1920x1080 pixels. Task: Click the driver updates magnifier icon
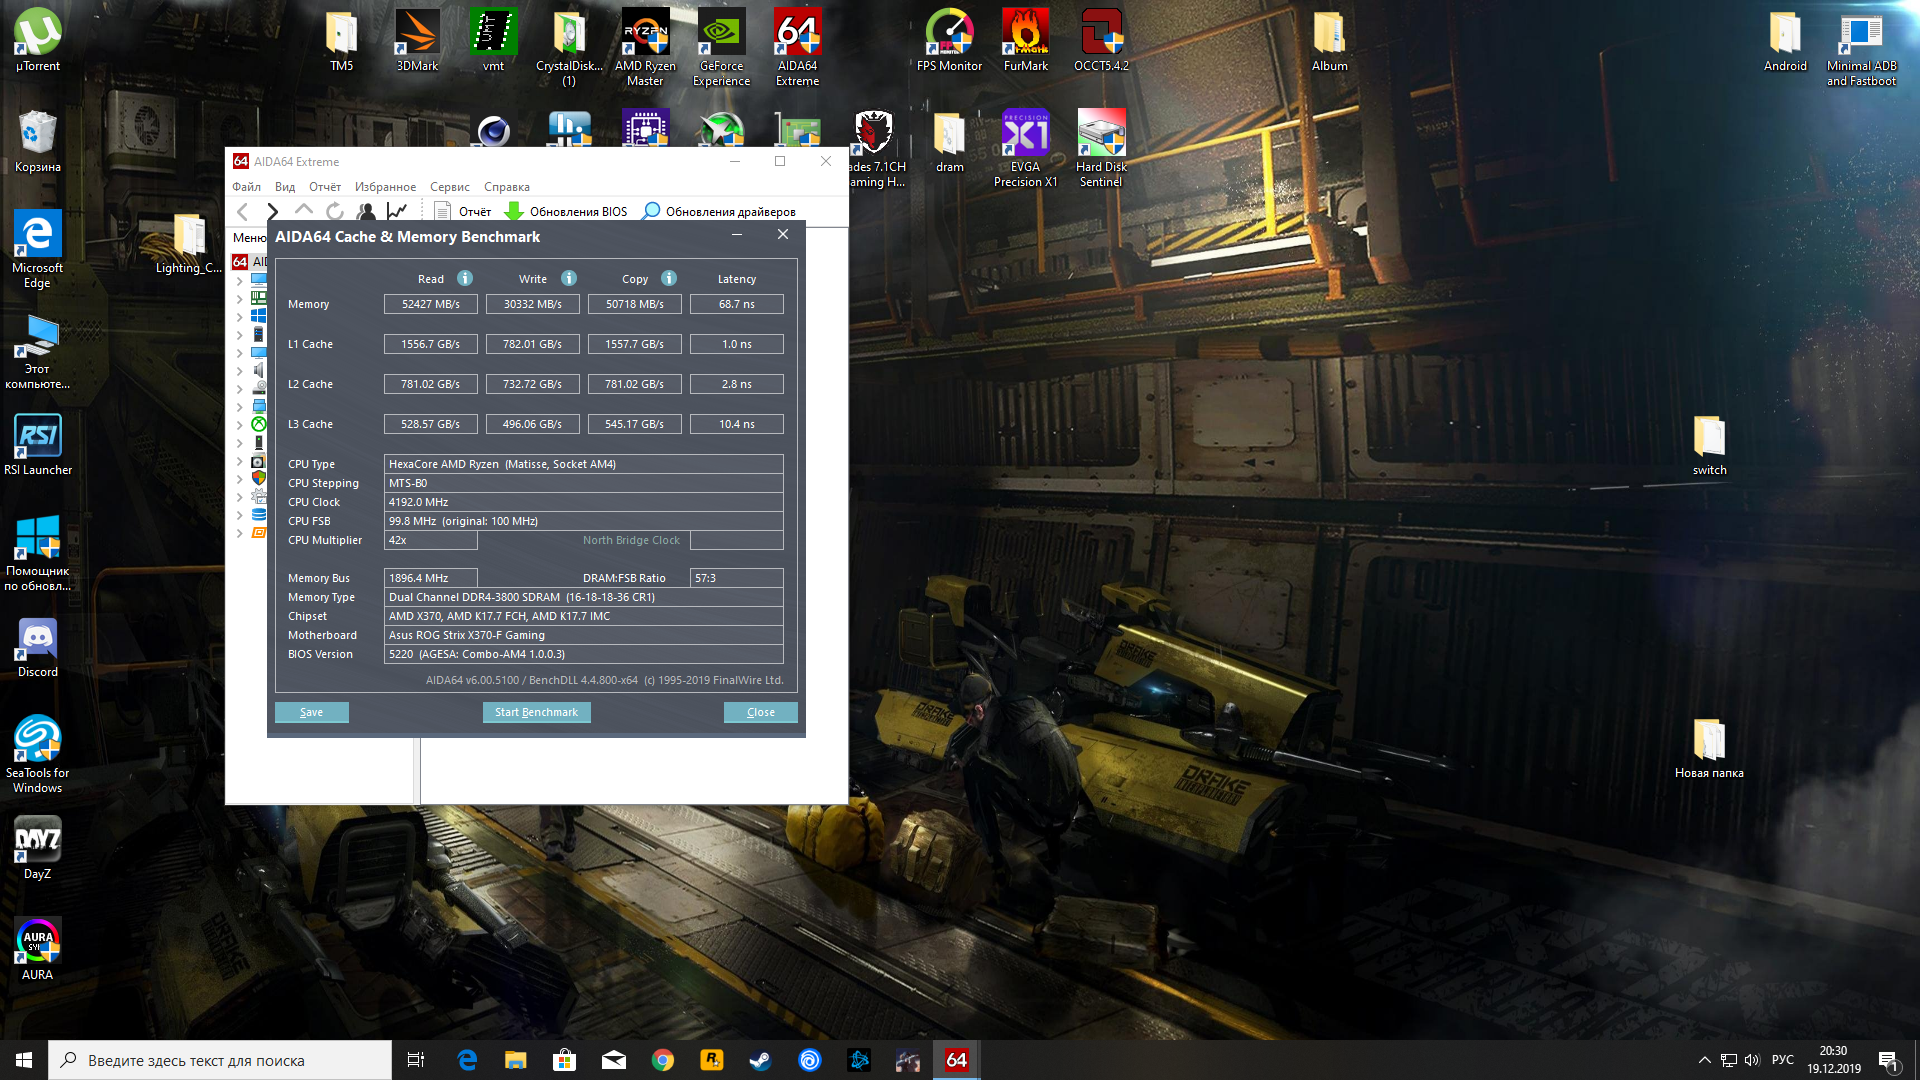pyautogui.click(x=651, y=211)
